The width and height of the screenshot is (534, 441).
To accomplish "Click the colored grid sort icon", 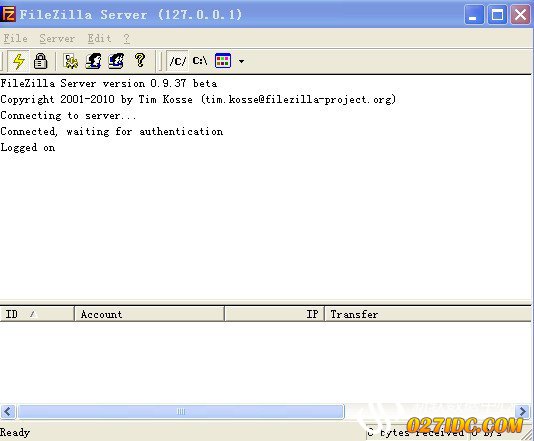I will [223, 61].
